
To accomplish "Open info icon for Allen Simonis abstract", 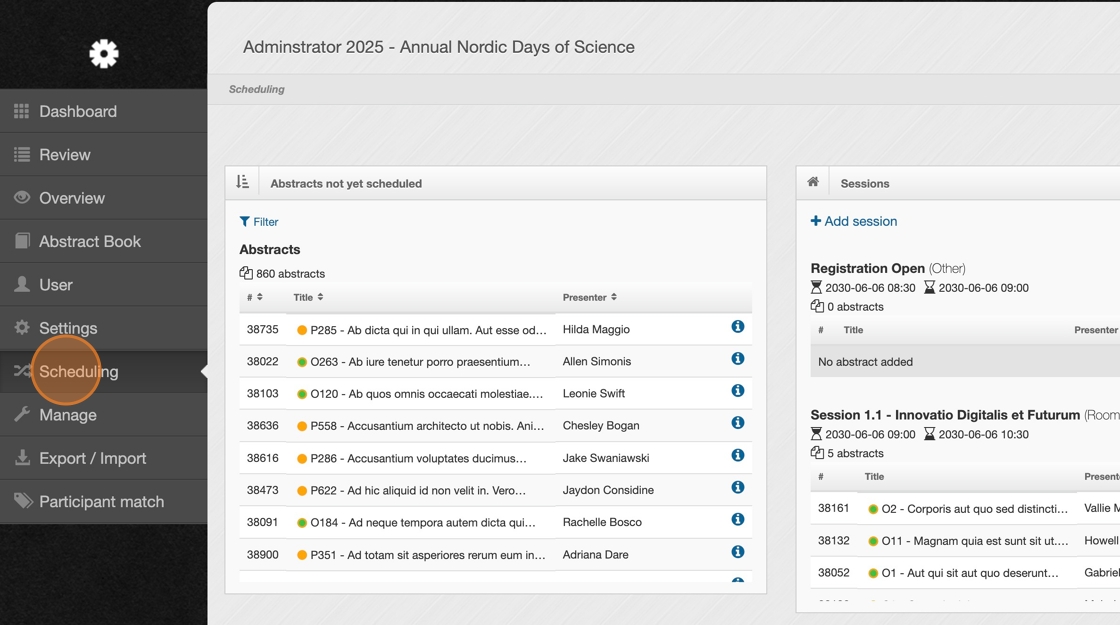I will (737, 359).
